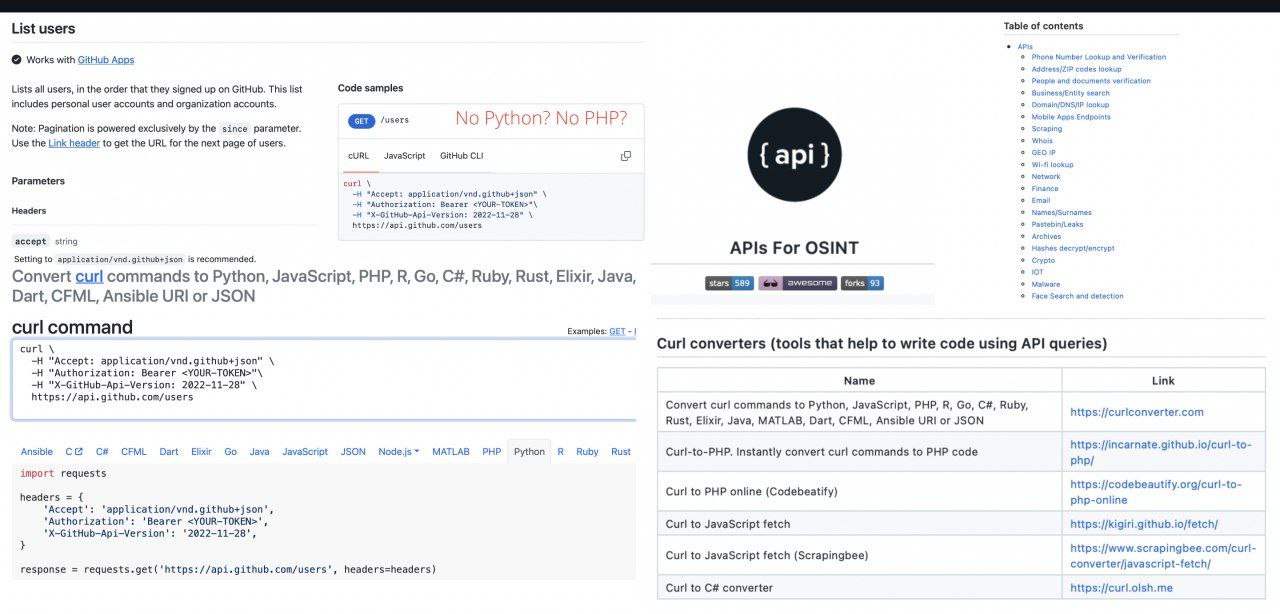Open the curlconverter.com link in the table

click(x=1136, y=412)
